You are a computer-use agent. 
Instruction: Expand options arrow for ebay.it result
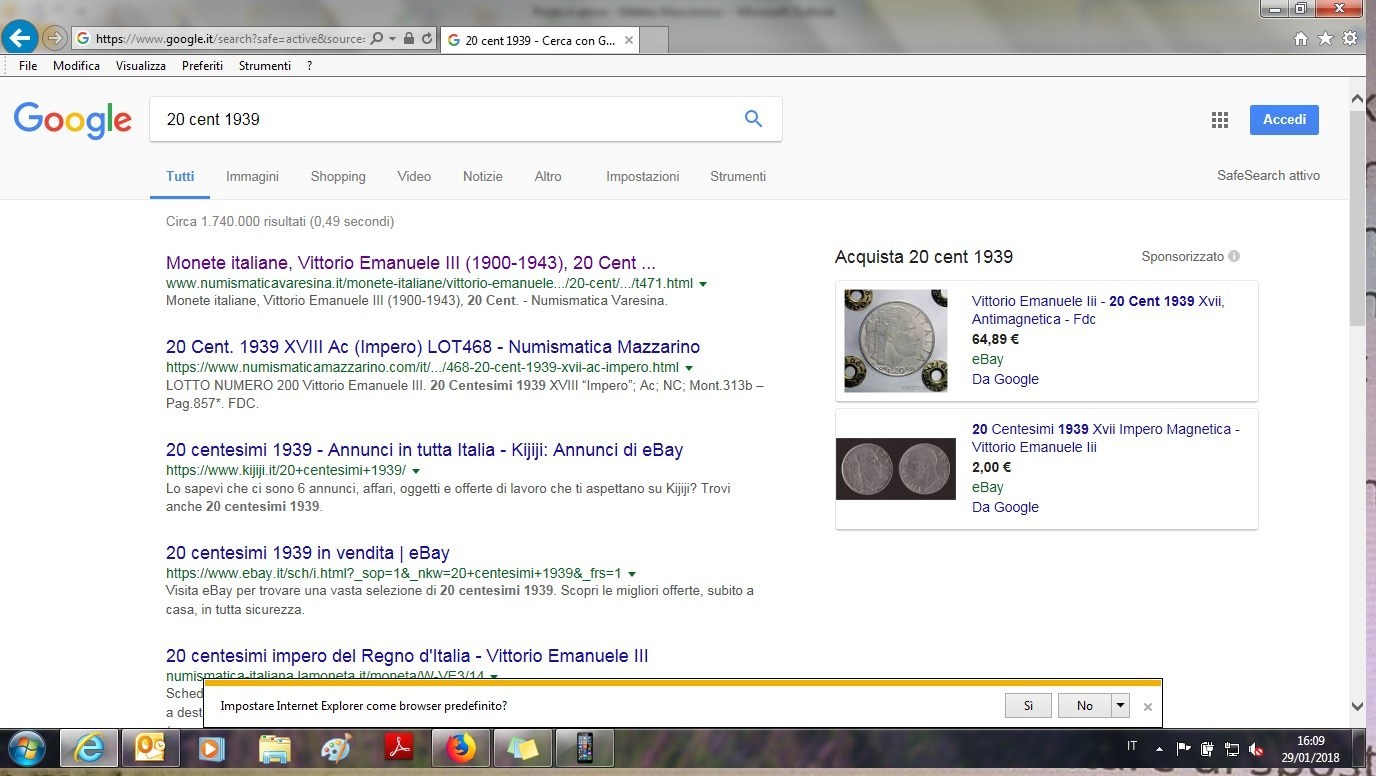[x=632, y=574]
